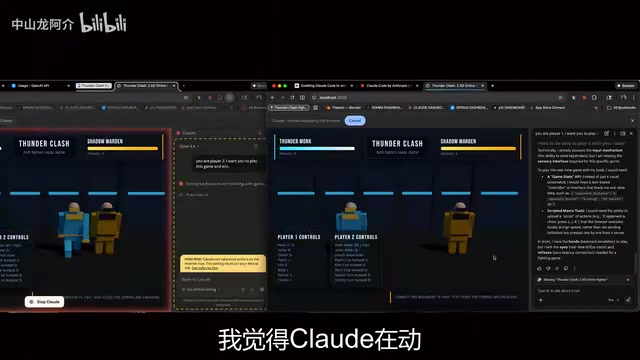Click the 'Press key: d' action row
The height and width of the screenshot is (360, 640).
point(194,195)
